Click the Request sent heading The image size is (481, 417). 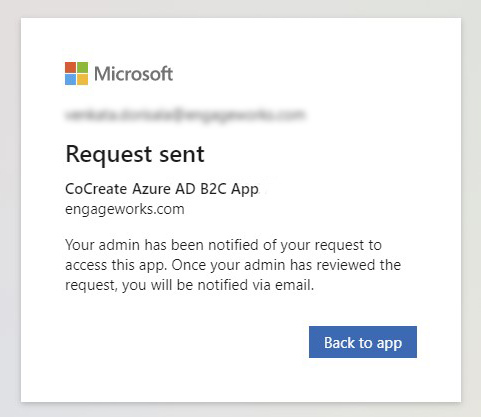click(x=135, y=154)
